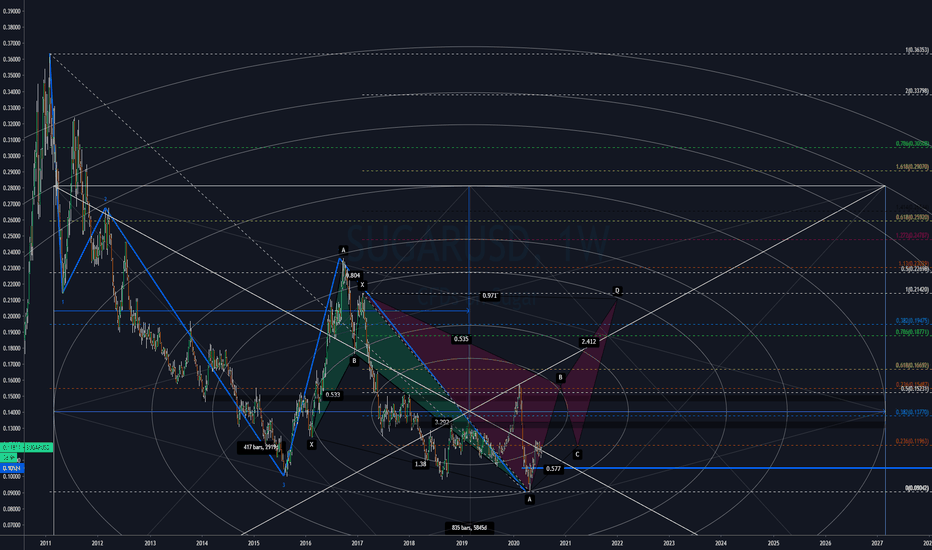Click the 1(0.21420) Fibonacci level label

[x=917, y=290]
